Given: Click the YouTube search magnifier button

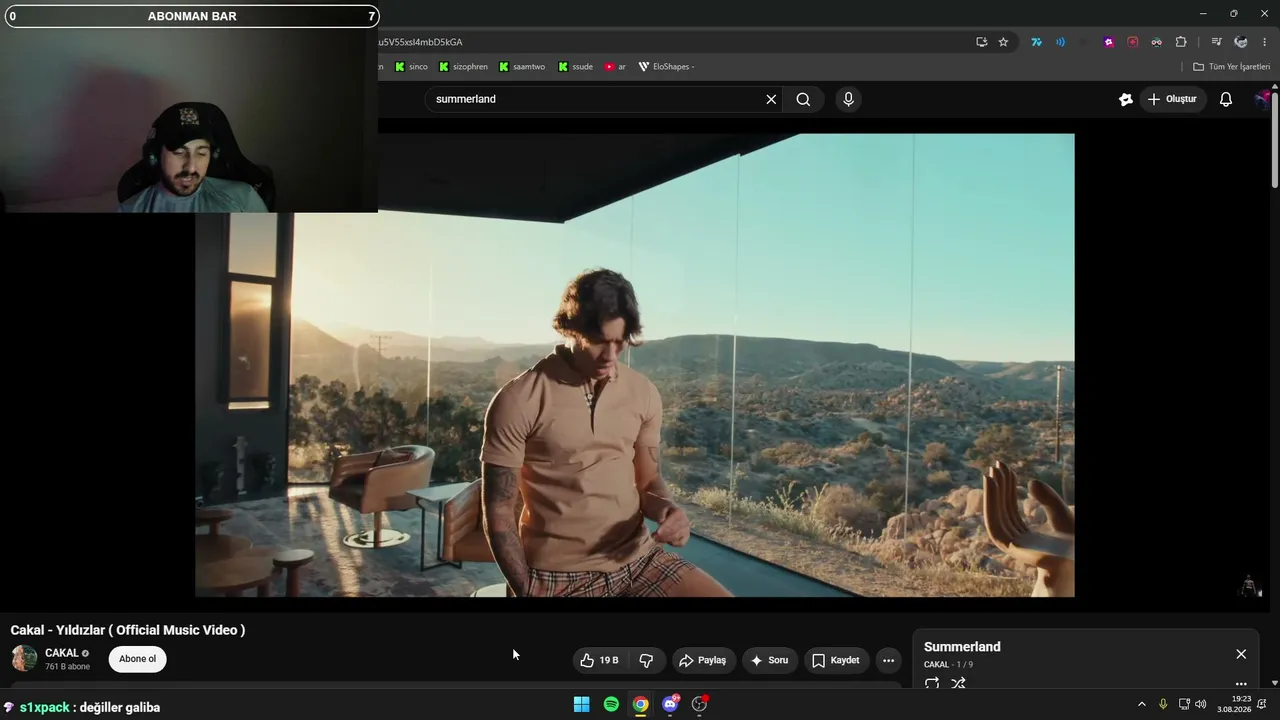Looking at the screenshot, I should [803, 99].
